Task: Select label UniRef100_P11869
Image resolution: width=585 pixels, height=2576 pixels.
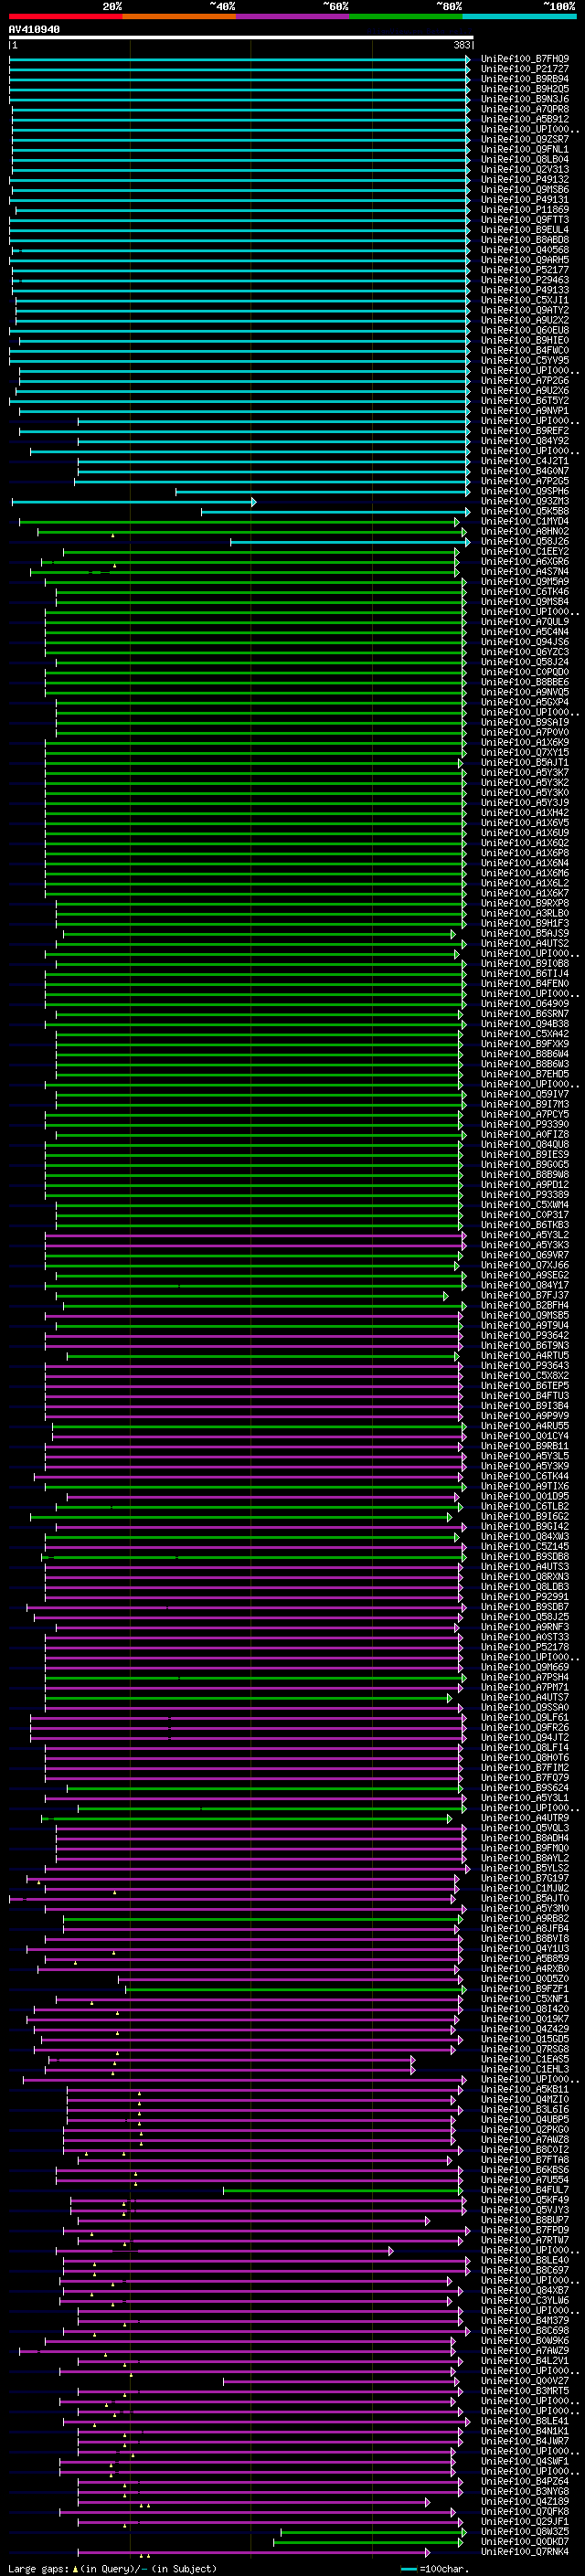Action: 524,210
